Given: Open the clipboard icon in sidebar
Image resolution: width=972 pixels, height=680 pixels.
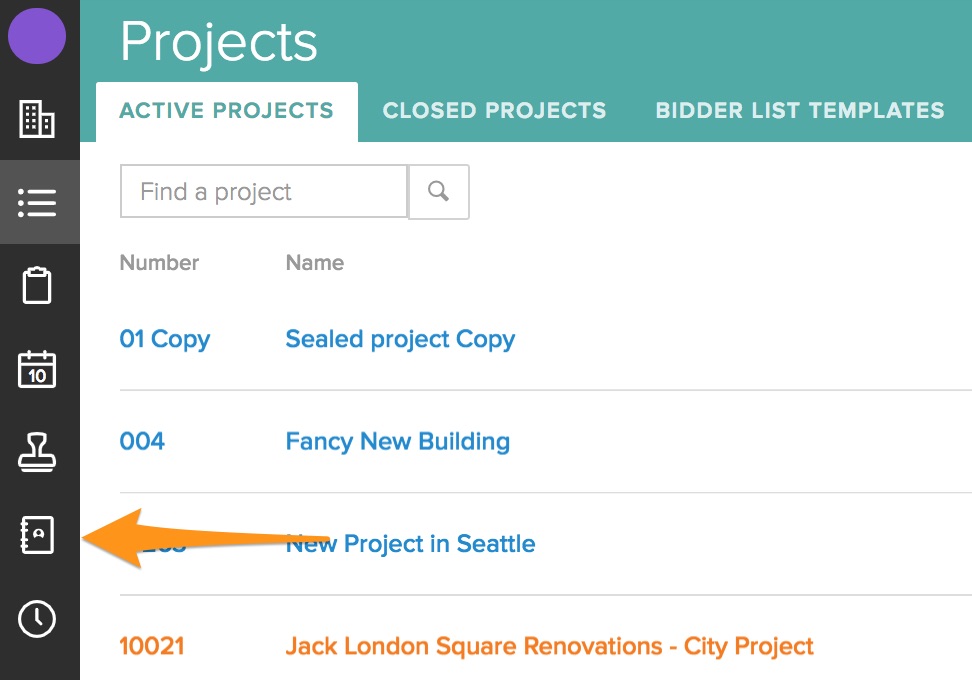Looking at the screenshot, I should tap(38, 286).
